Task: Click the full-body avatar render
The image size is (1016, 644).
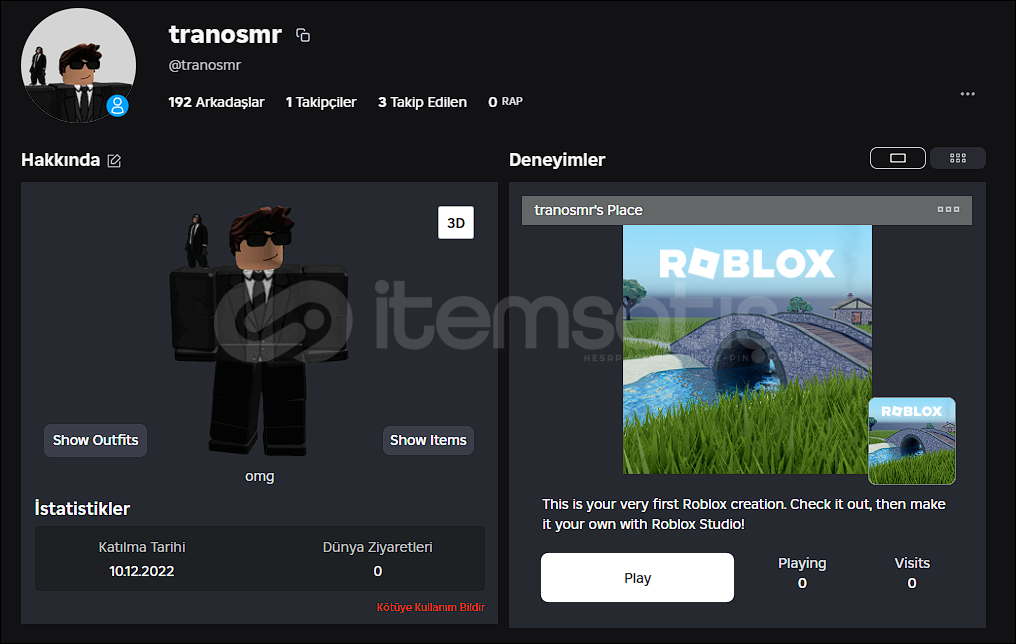Action: [x=259, y=330]
